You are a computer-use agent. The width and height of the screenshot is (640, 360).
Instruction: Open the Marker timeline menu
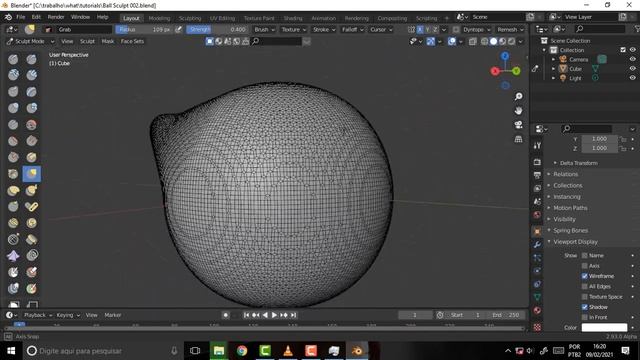pos(113,315)
